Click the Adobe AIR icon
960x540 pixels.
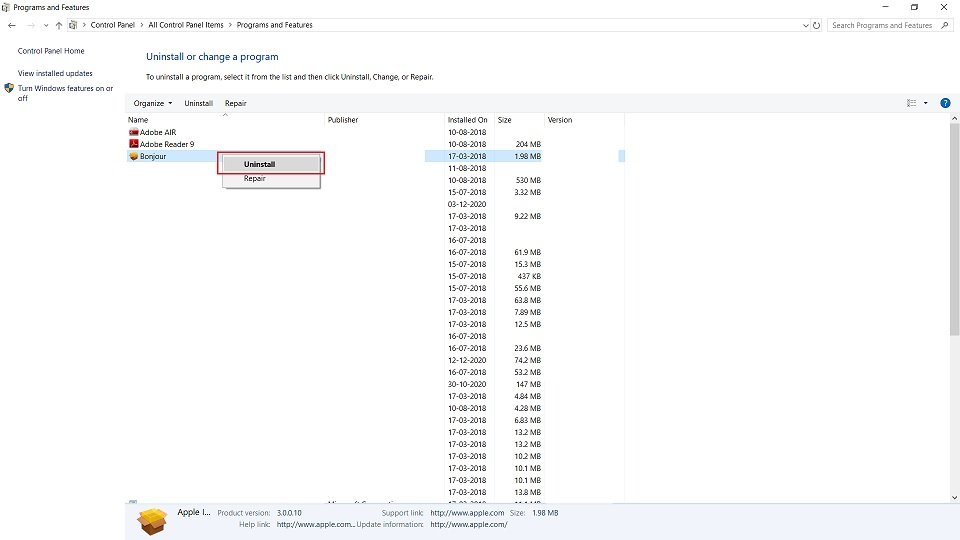(133, 132)
